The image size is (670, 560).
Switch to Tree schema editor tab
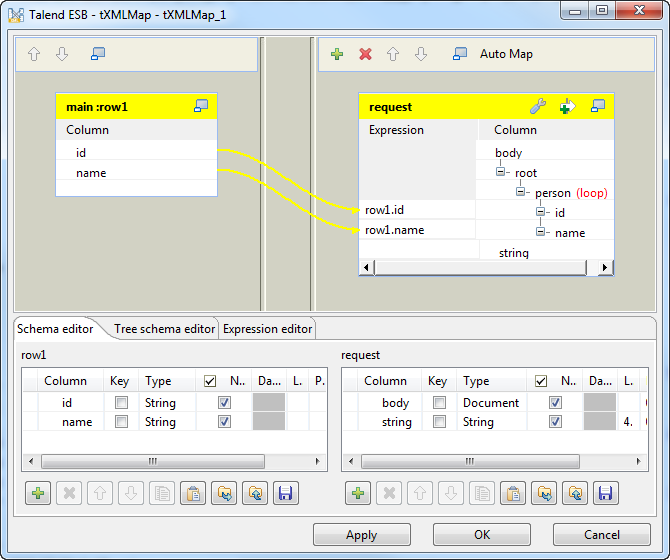point(164,329)
